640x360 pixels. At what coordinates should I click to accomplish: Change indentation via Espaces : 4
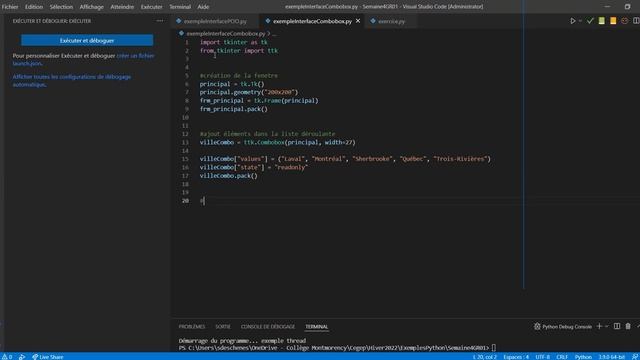[x=516, y=357]
